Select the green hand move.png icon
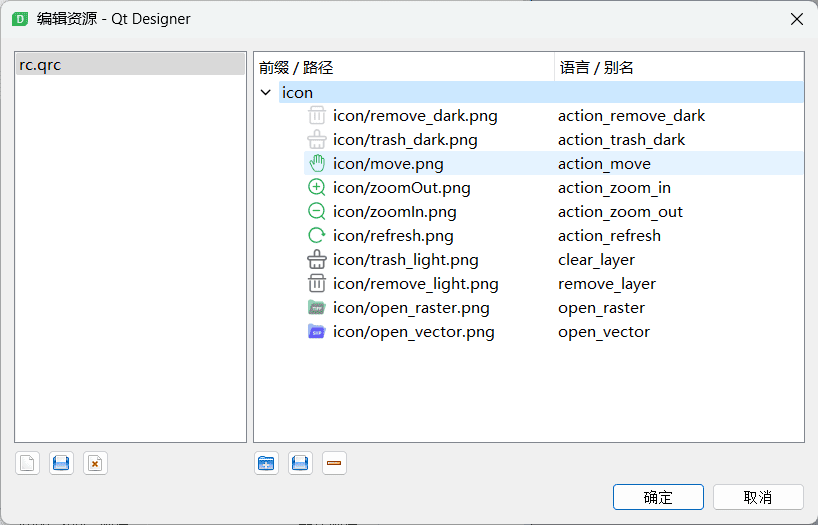The image size is (818, 525). coord(317,164)
